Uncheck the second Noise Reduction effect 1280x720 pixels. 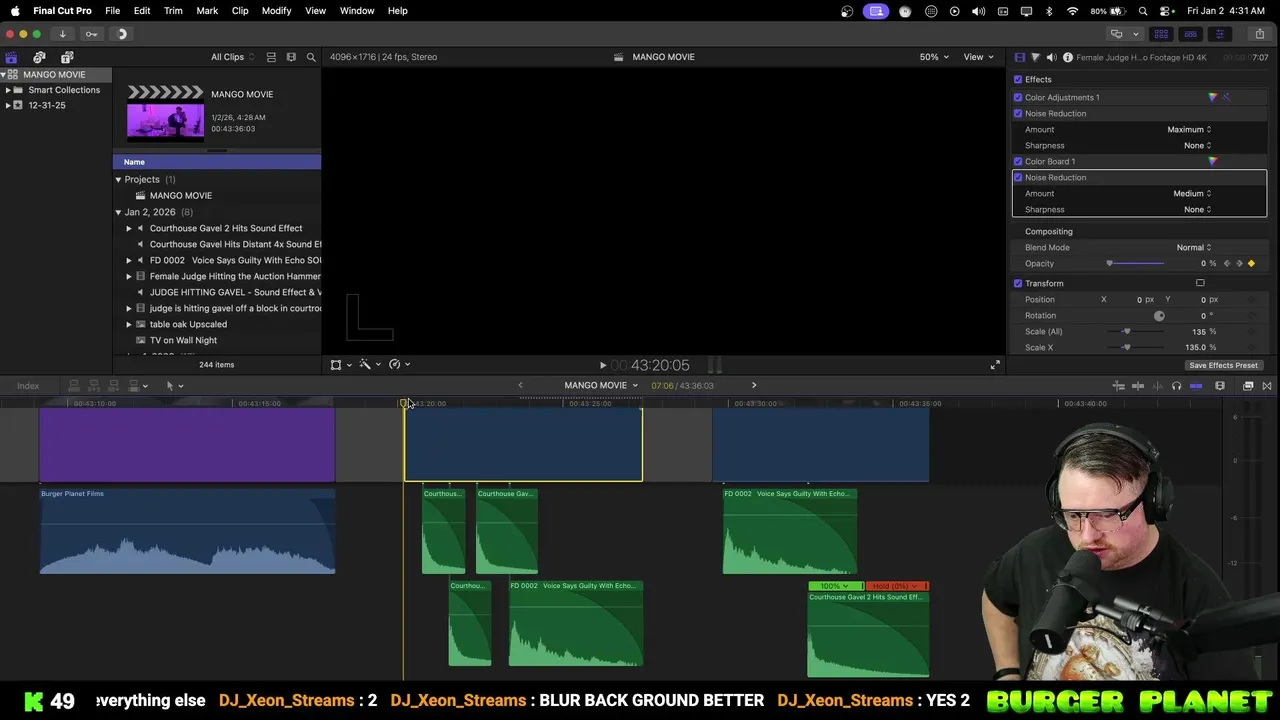(1018, 177)
